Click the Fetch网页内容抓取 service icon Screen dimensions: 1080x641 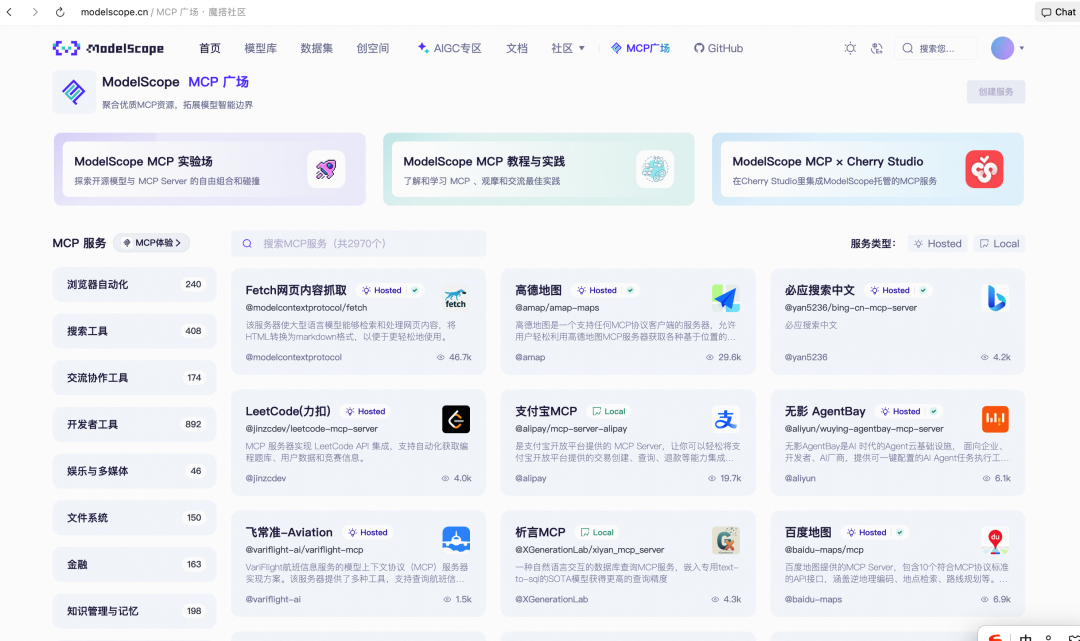click(x=455, y=297)
